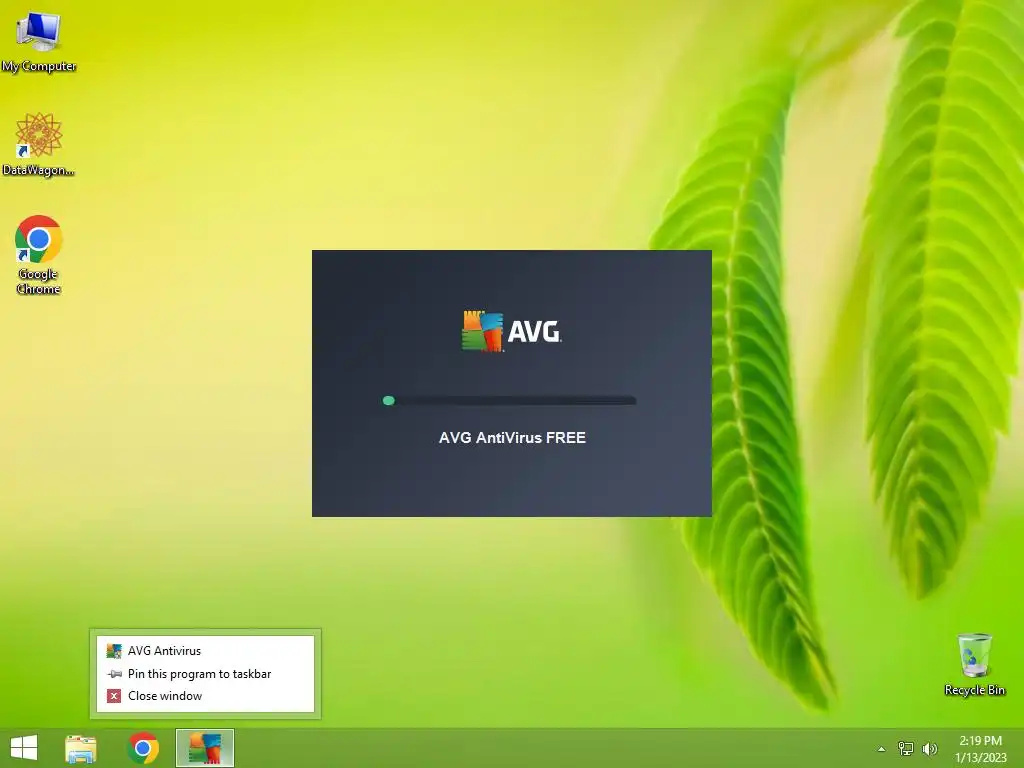
Task: Open the network icon in system tray
Action: point(906,748)
